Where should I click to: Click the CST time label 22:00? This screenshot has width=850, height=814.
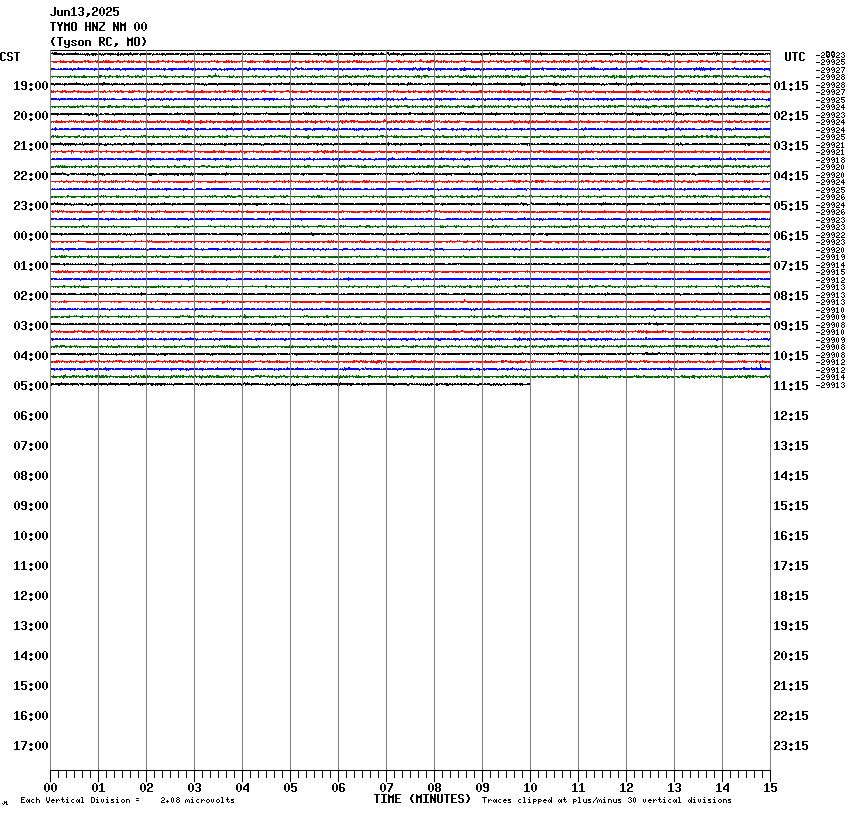[x=31, y=176]
